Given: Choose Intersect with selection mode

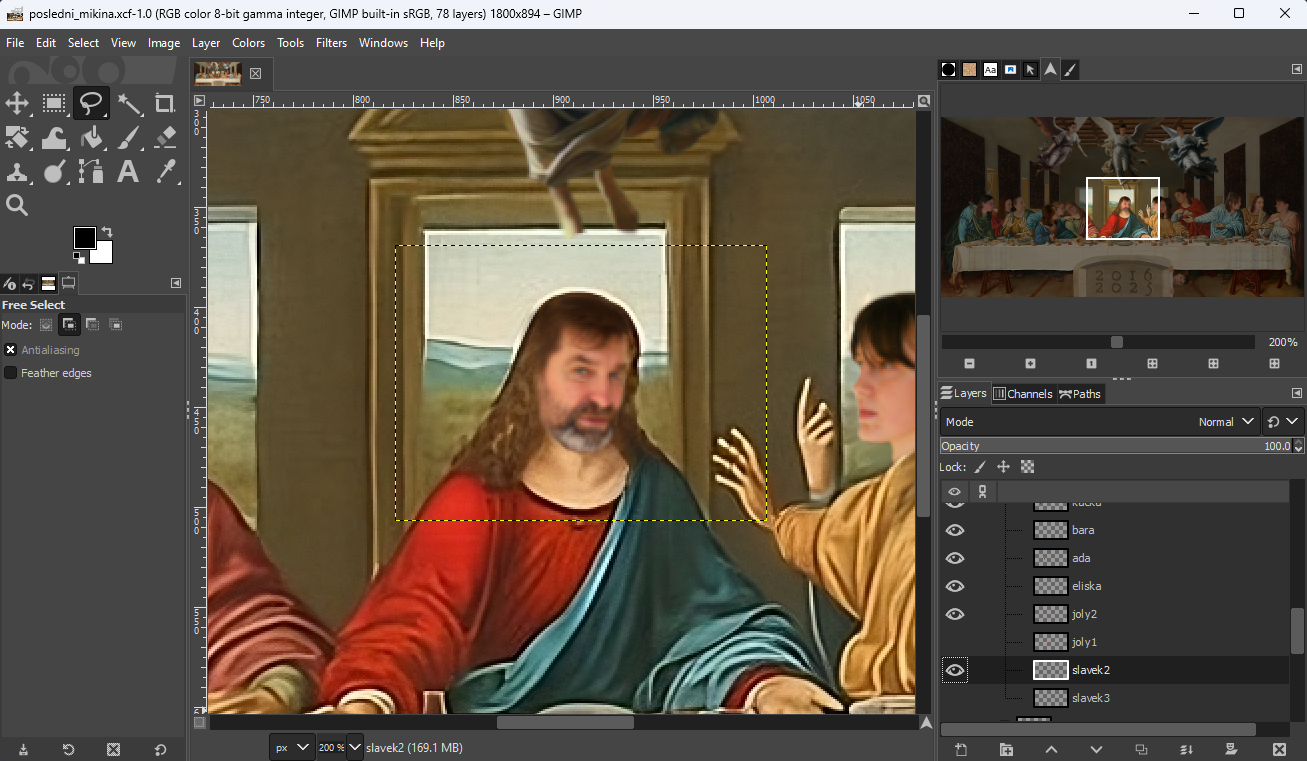Looking at the screenshot, I should click(x=115, y=325).
